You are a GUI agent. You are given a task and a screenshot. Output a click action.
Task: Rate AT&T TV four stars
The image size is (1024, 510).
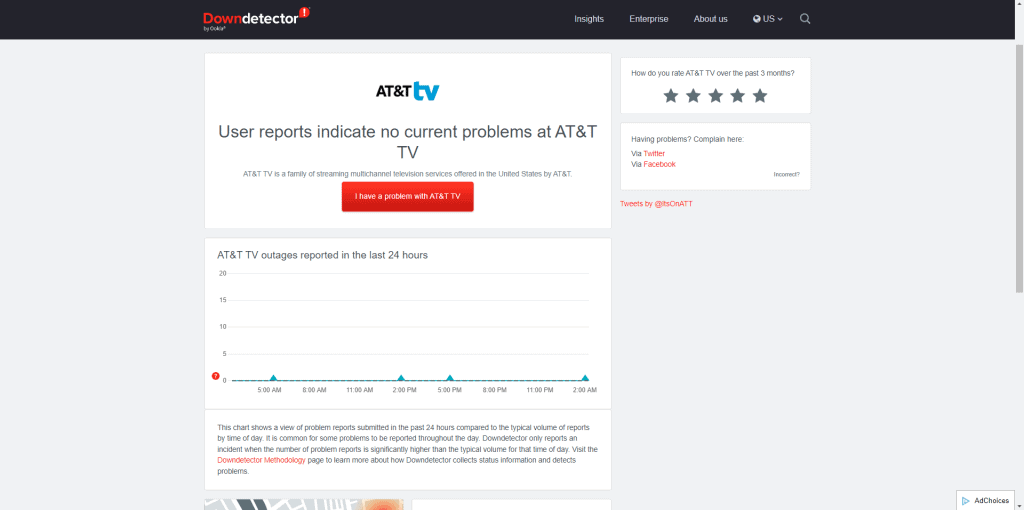tap(737, 96)
